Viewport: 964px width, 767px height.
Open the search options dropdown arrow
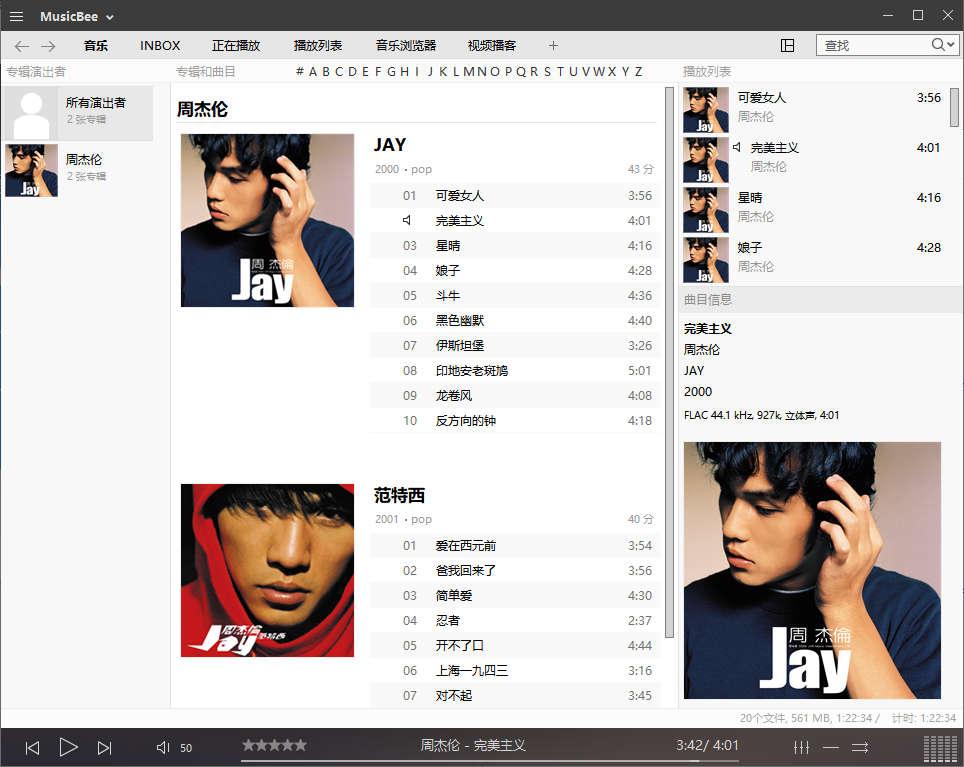[951, 45]
